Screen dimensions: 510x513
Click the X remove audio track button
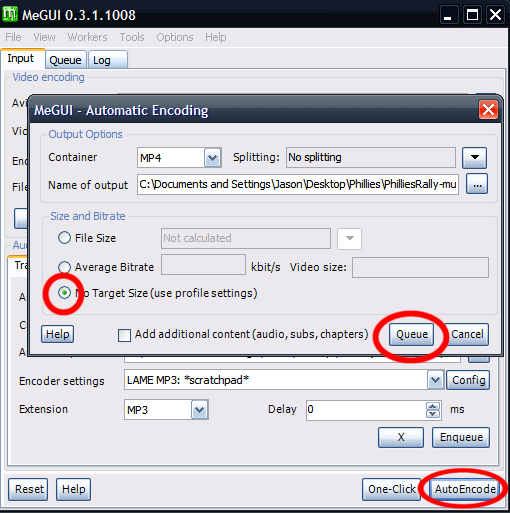click(x=401, y=437)
